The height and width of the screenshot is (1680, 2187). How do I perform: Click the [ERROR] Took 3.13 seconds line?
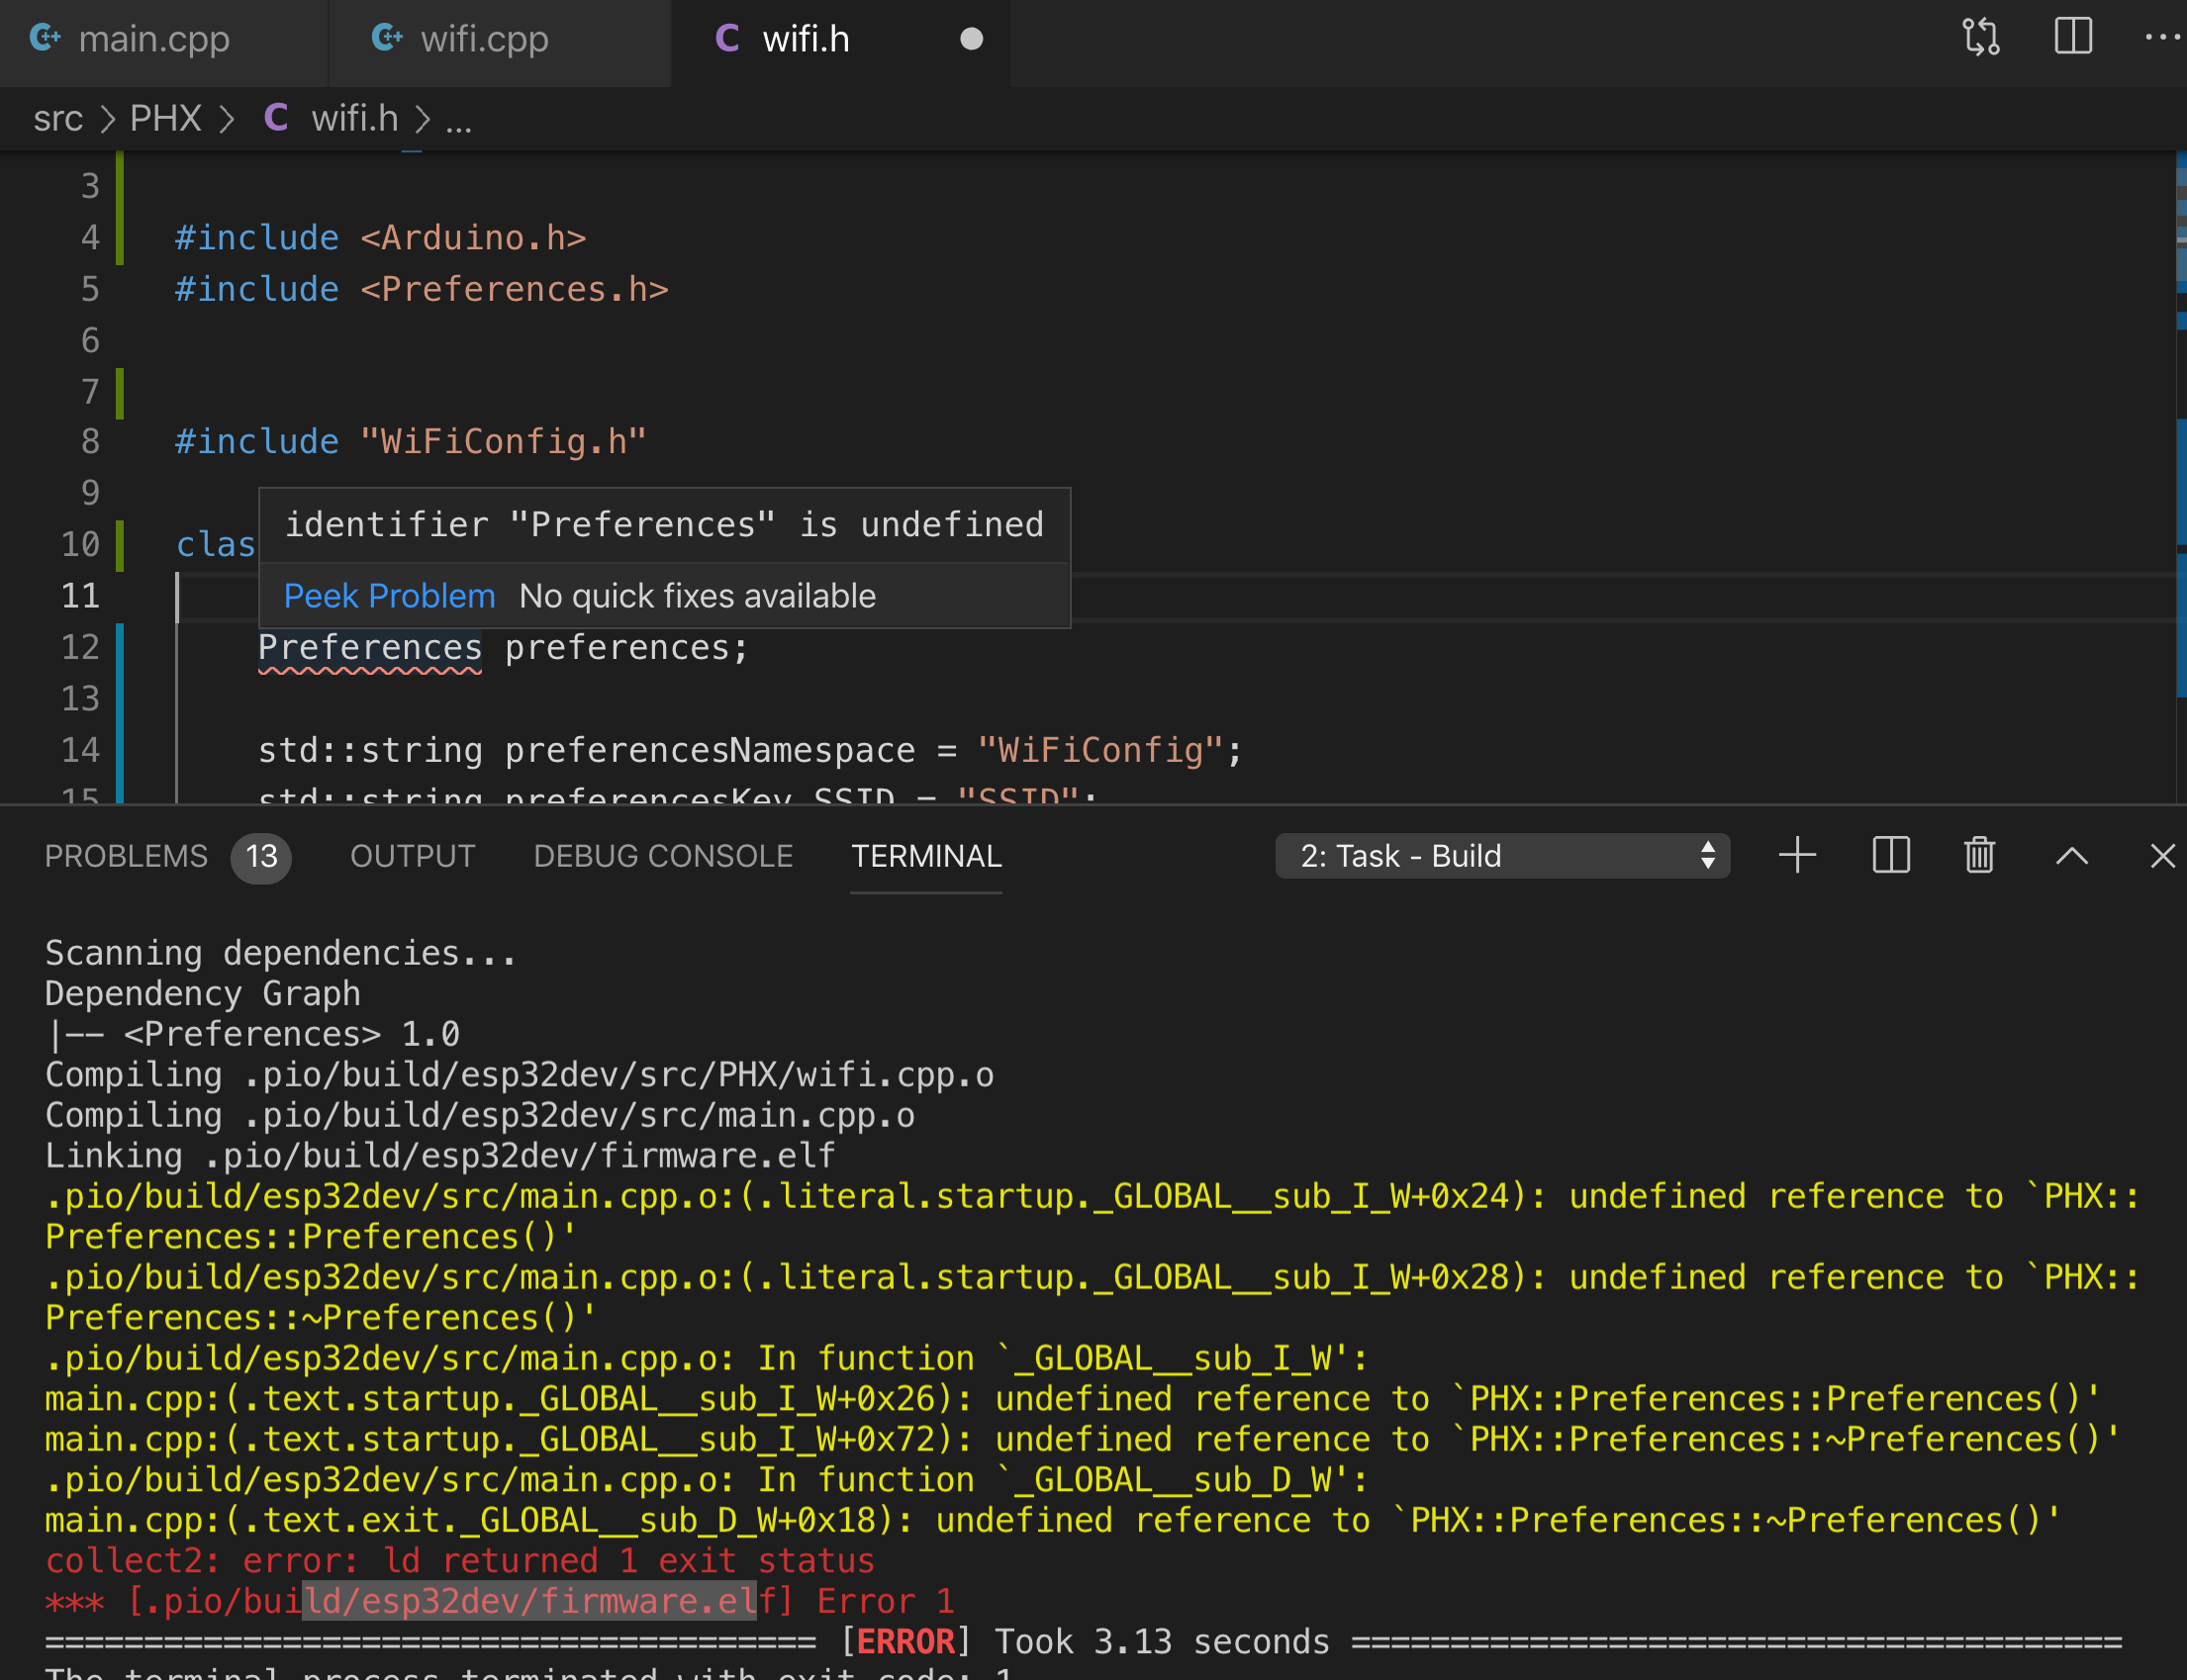[1084, 1642]
